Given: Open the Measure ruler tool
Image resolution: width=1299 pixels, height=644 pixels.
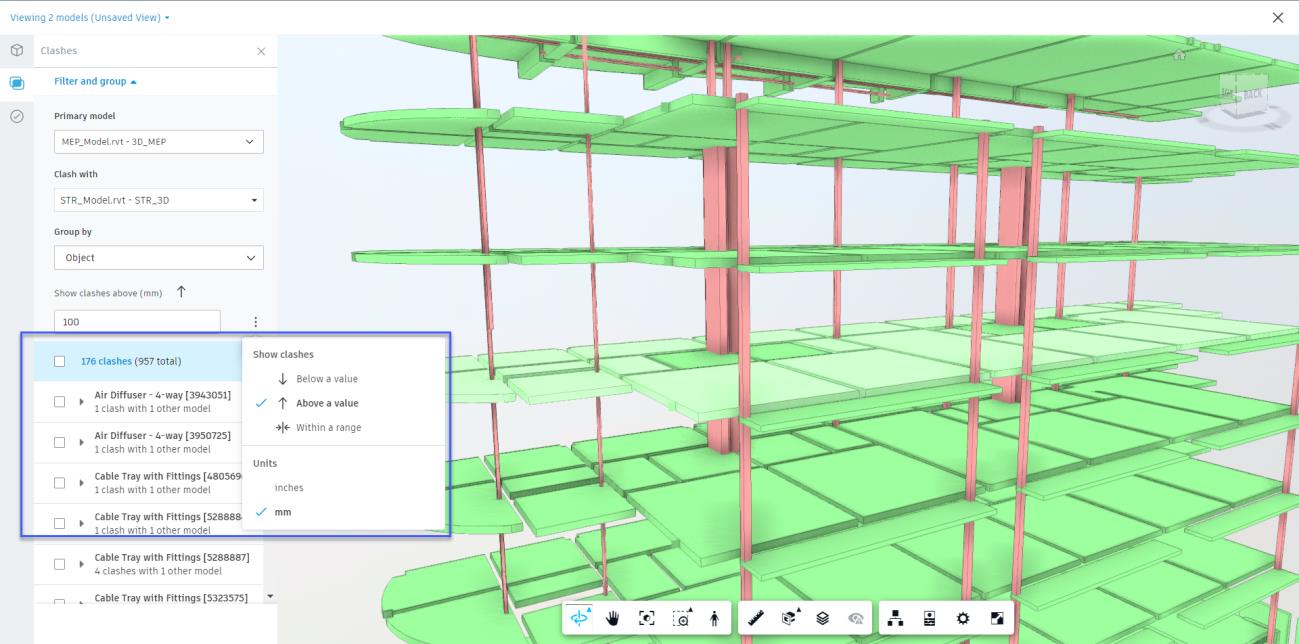Looking at the screenshot, I should point(756,619).
